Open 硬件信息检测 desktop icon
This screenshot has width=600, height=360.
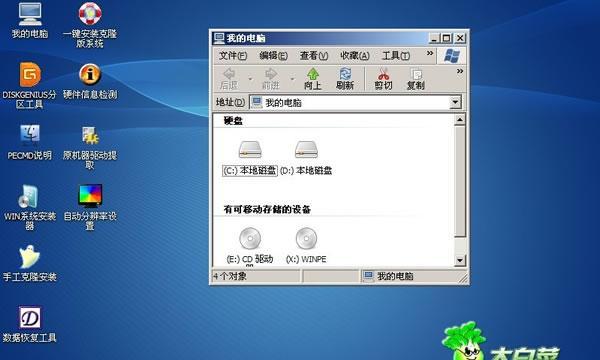[90, 81]
